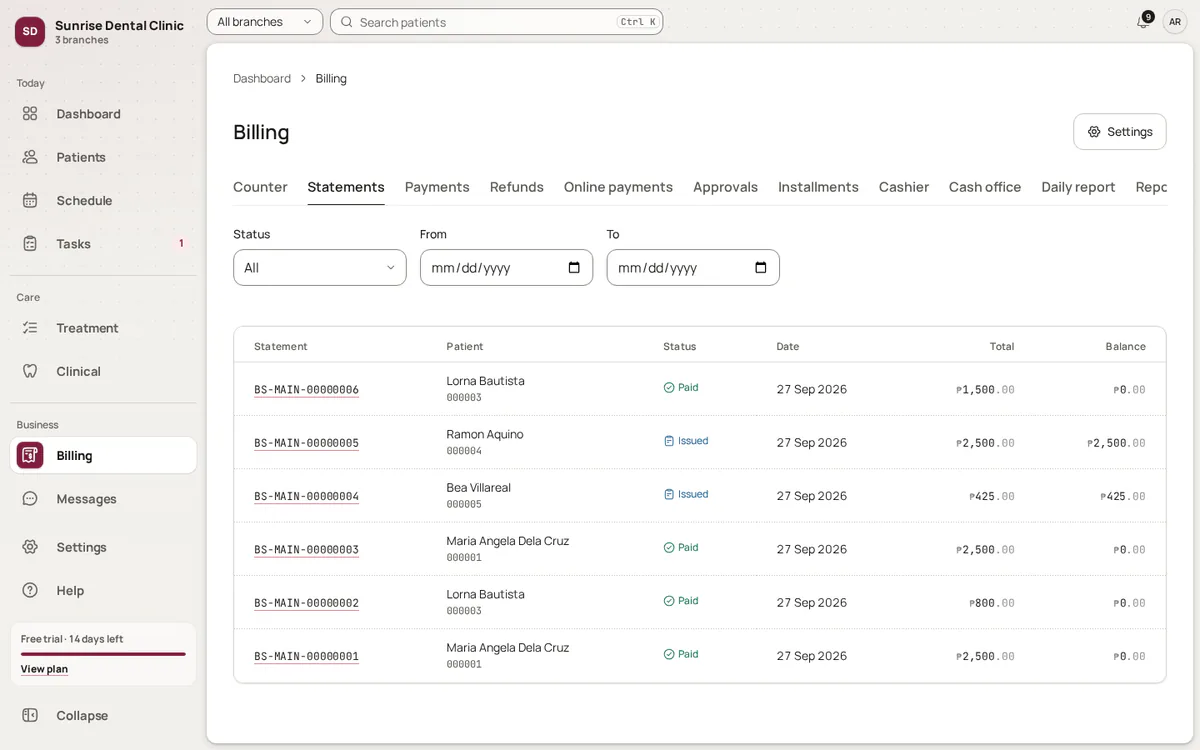
Task: Open statement BS-MAIN-00000003
Action: tap(306, 550)
